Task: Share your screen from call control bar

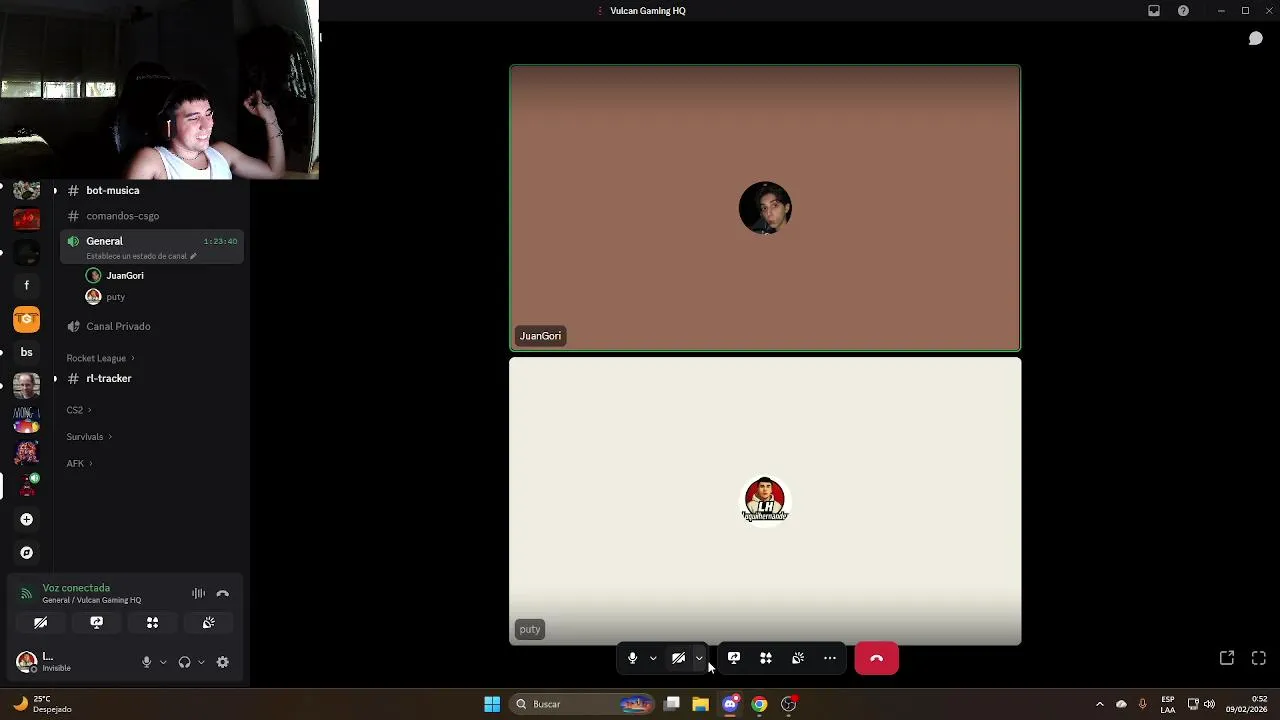Action: pyautogui.click(x=734, y=658)
